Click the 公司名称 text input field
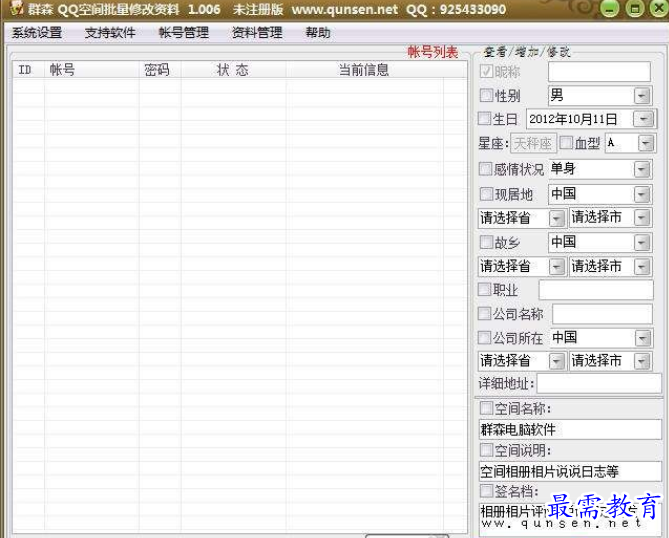Image resolution: width=669 pixels, height=538 pixels. [602, 314]
